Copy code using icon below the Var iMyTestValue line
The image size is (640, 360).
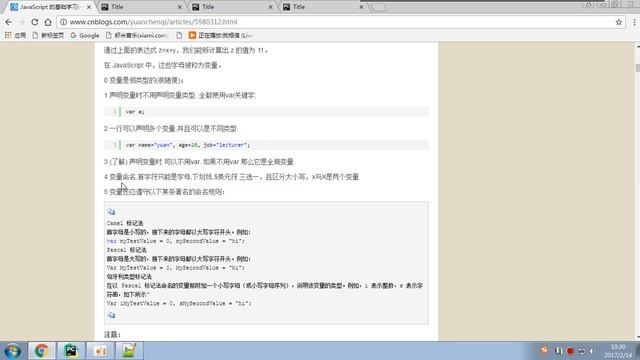[111, 315]
